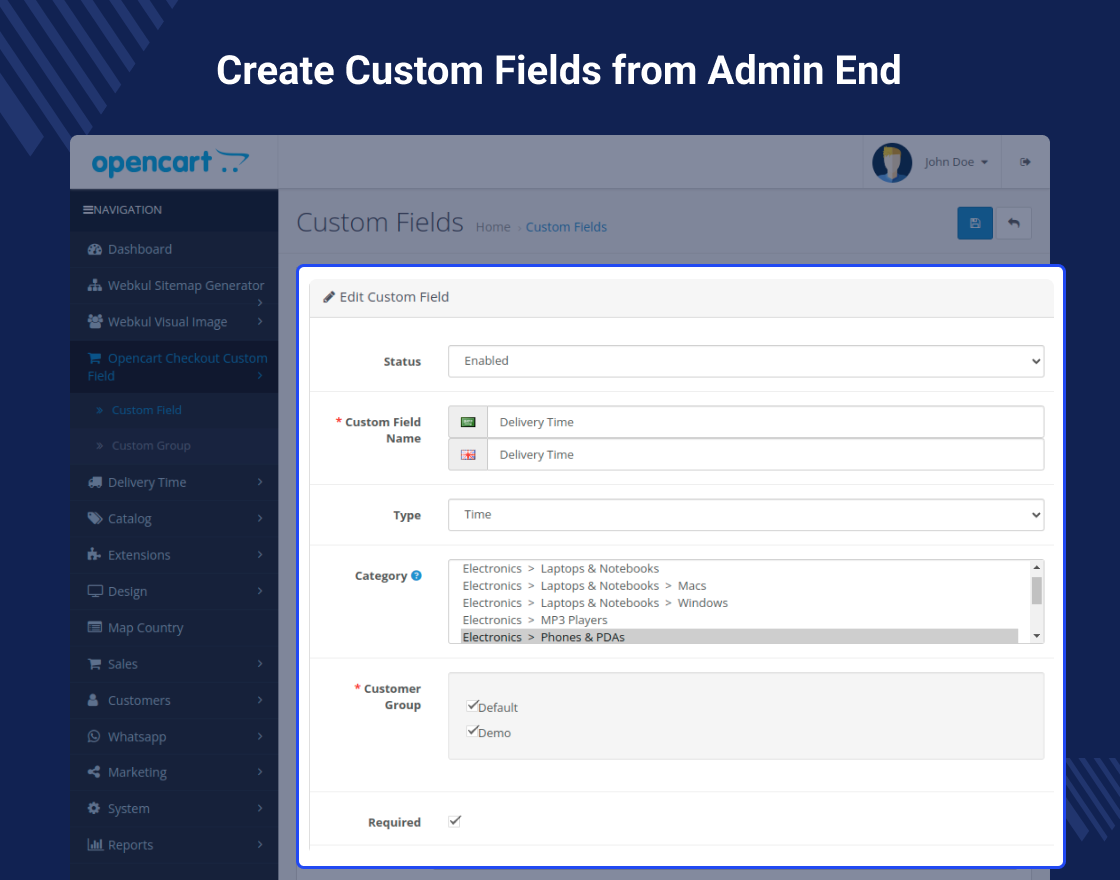Click the Save icon button

coord(975,222)
